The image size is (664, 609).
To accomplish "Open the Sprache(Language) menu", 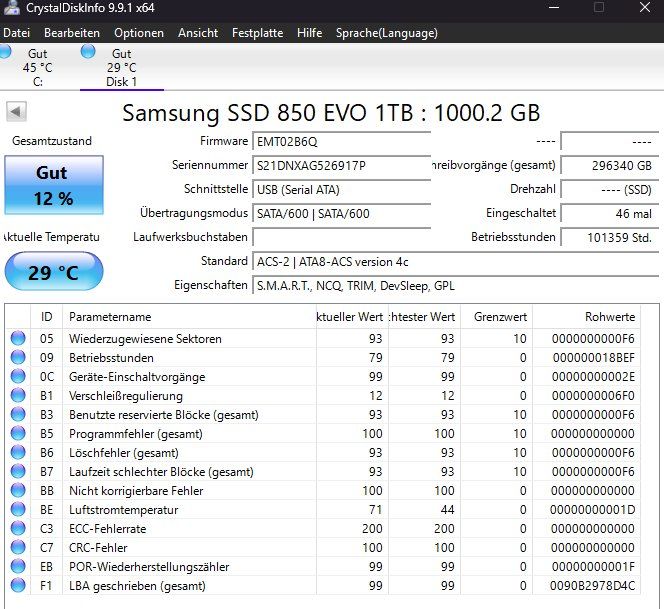I will 387,33.
